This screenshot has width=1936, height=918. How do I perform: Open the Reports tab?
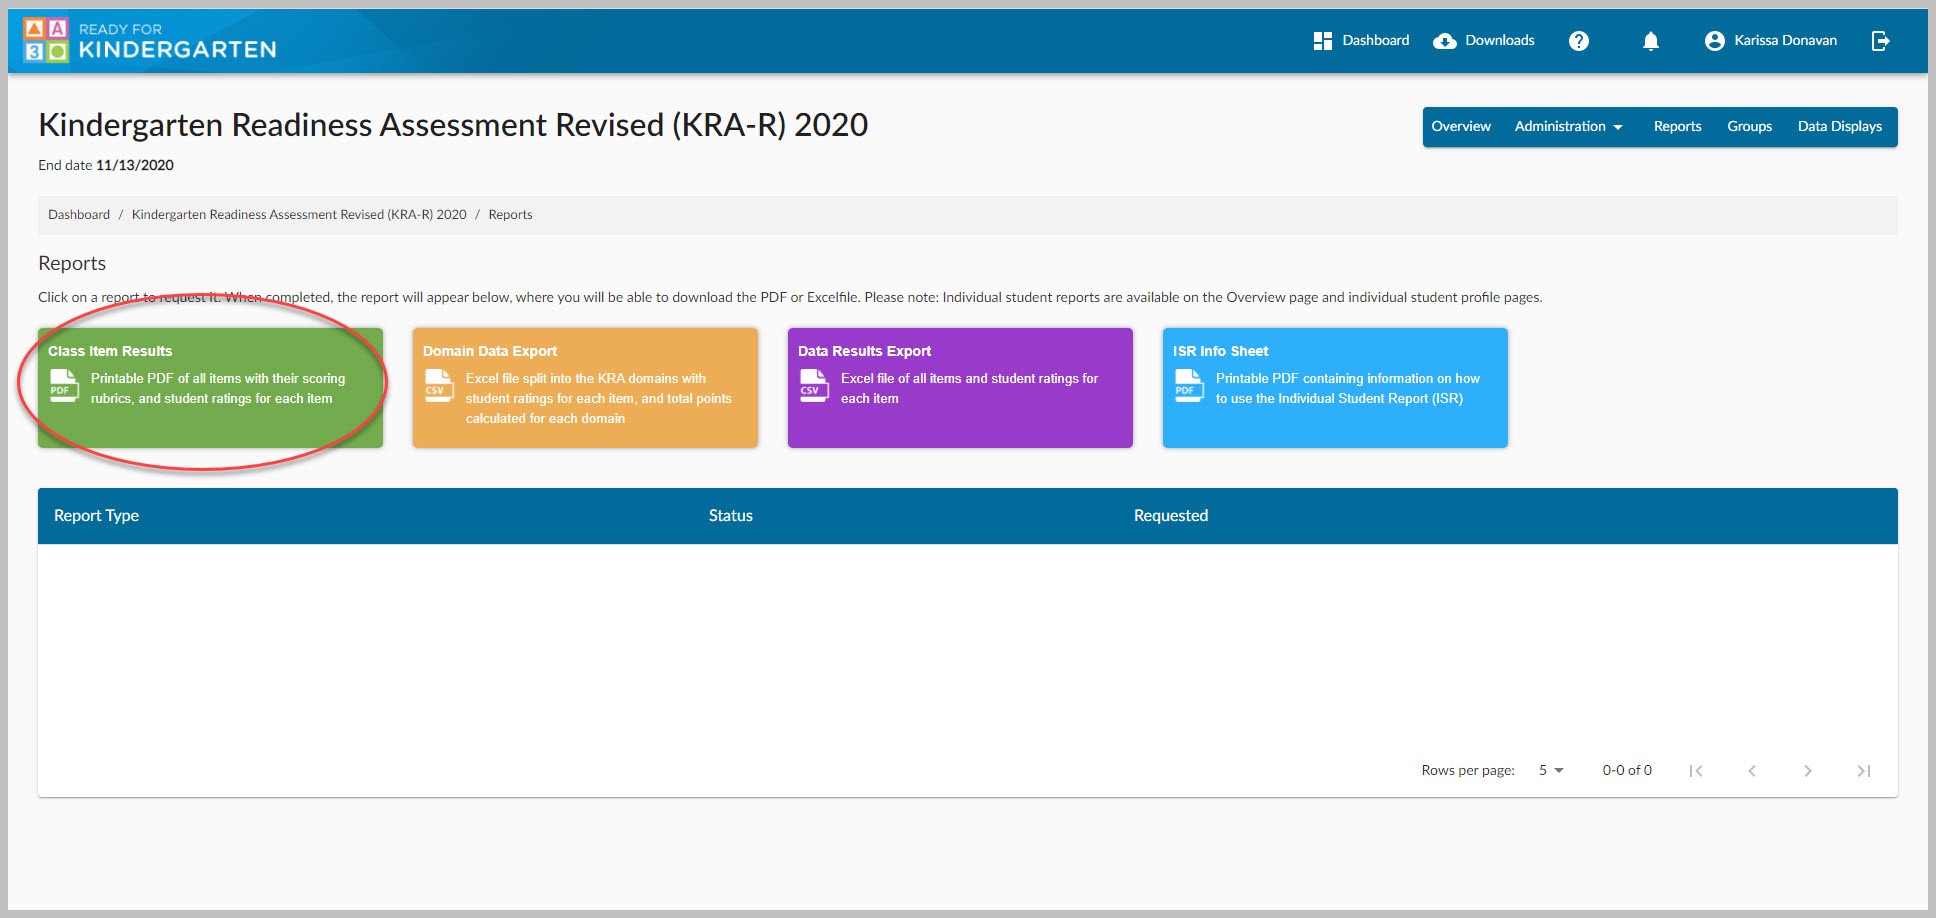(x=1677, y=127)
